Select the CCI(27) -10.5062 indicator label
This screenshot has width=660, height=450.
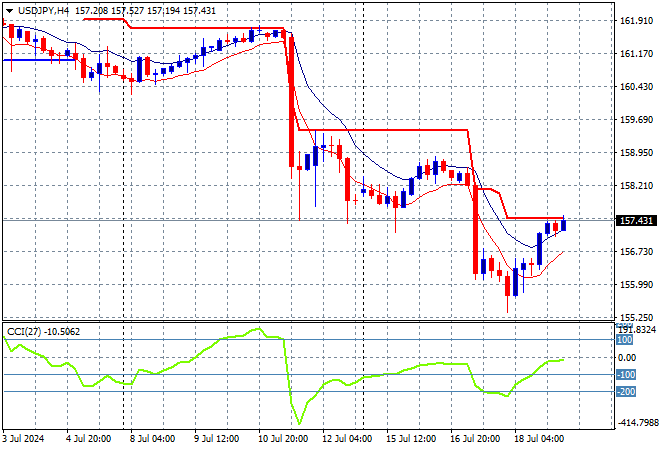coord(43,332)
